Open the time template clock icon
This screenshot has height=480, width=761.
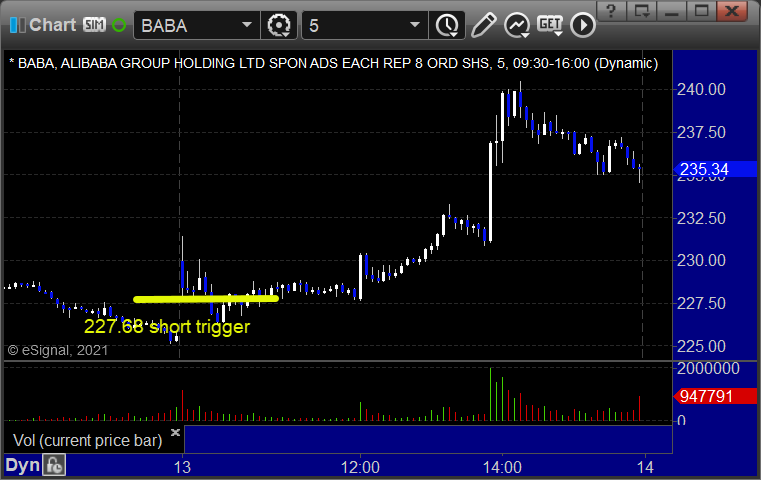(447, 25)
